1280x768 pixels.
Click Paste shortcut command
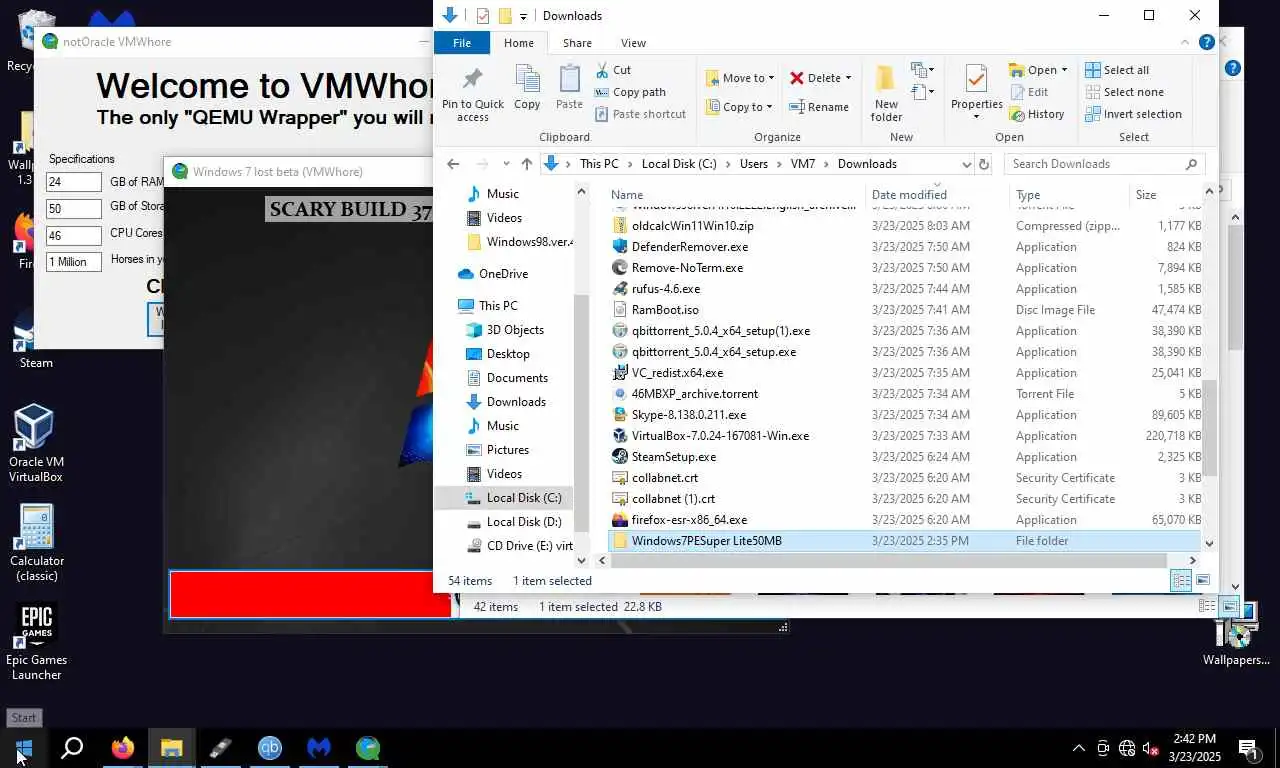point(640,114)
